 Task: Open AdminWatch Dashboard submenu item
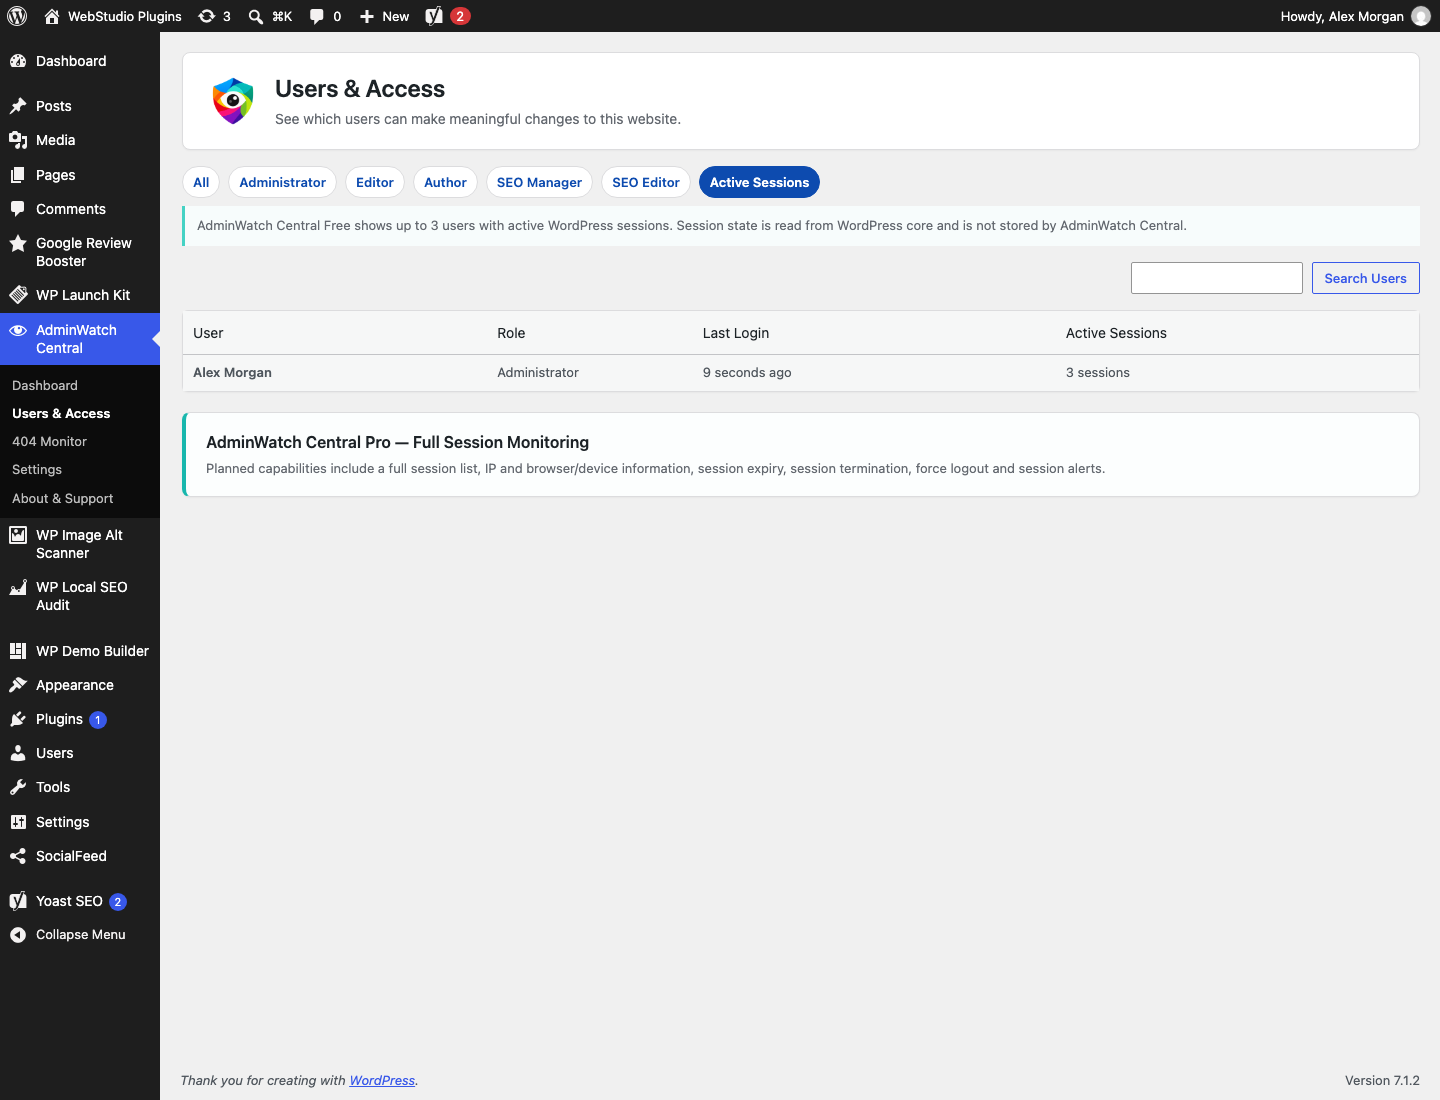pyautogui.click(x=45, y=385)
